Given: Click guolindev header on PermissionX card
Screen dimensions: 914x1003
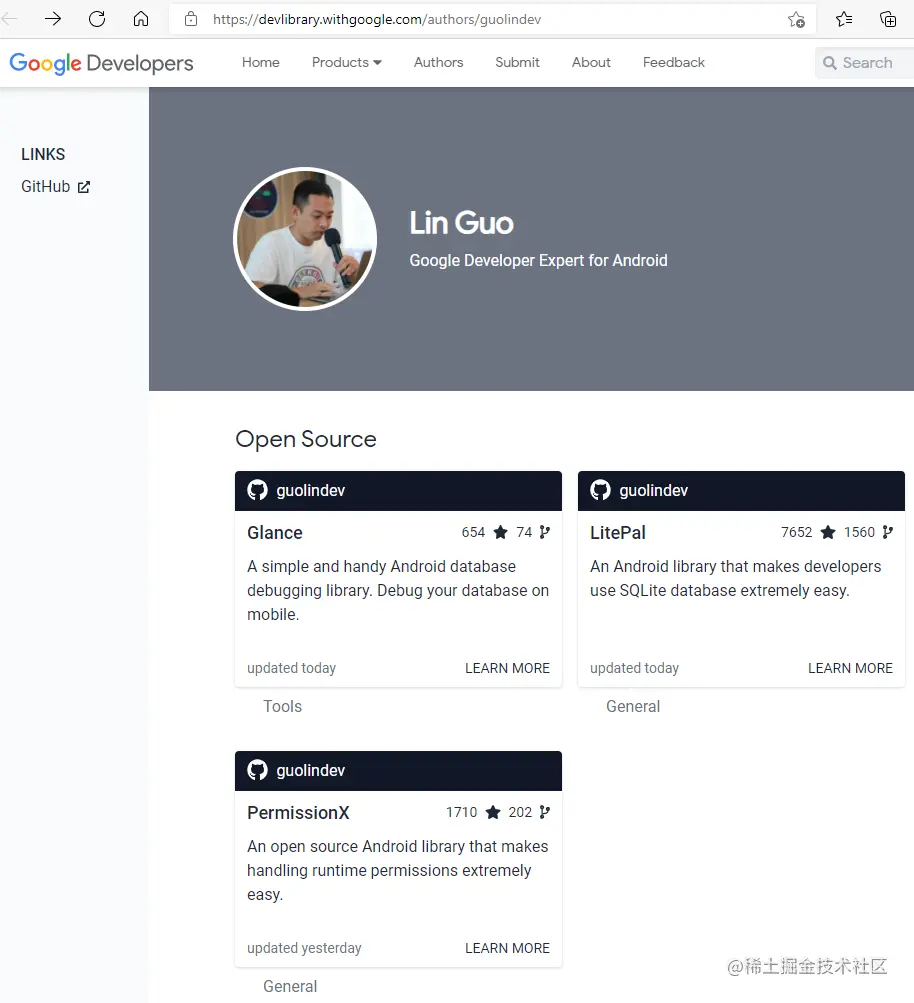Looking at the screenshot, I should tap(398, 771).
